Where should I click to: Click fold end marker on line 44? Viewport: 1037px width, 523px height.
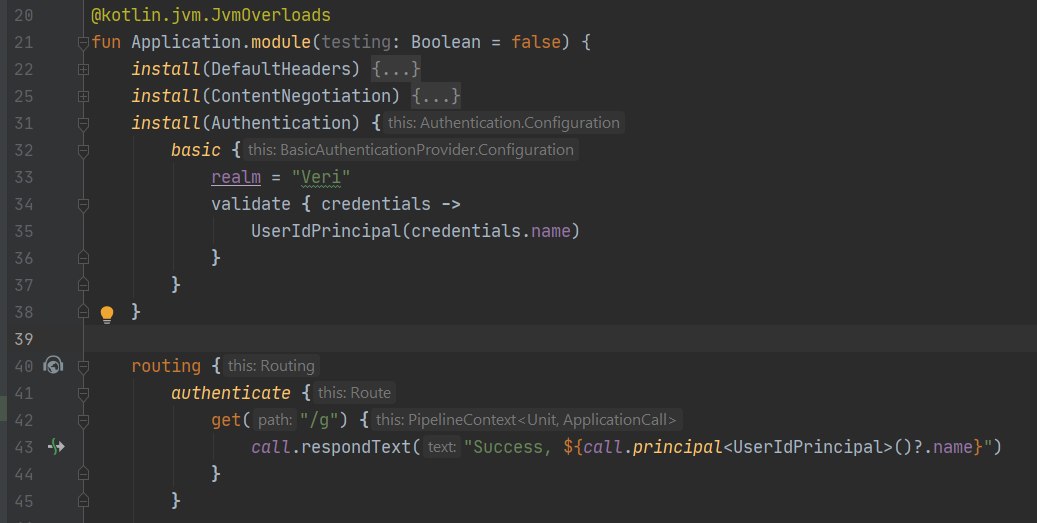pos(83,473)
